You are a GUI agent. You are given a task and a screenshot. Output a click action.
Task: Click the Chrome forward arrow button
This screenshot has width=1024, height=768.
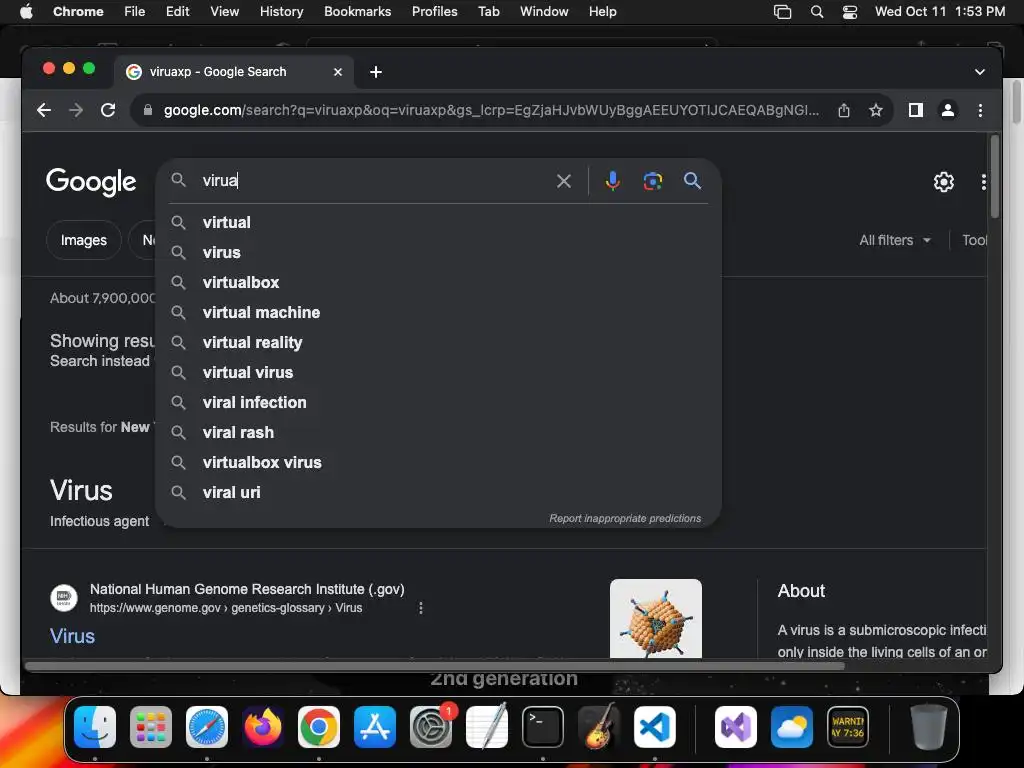76,110
